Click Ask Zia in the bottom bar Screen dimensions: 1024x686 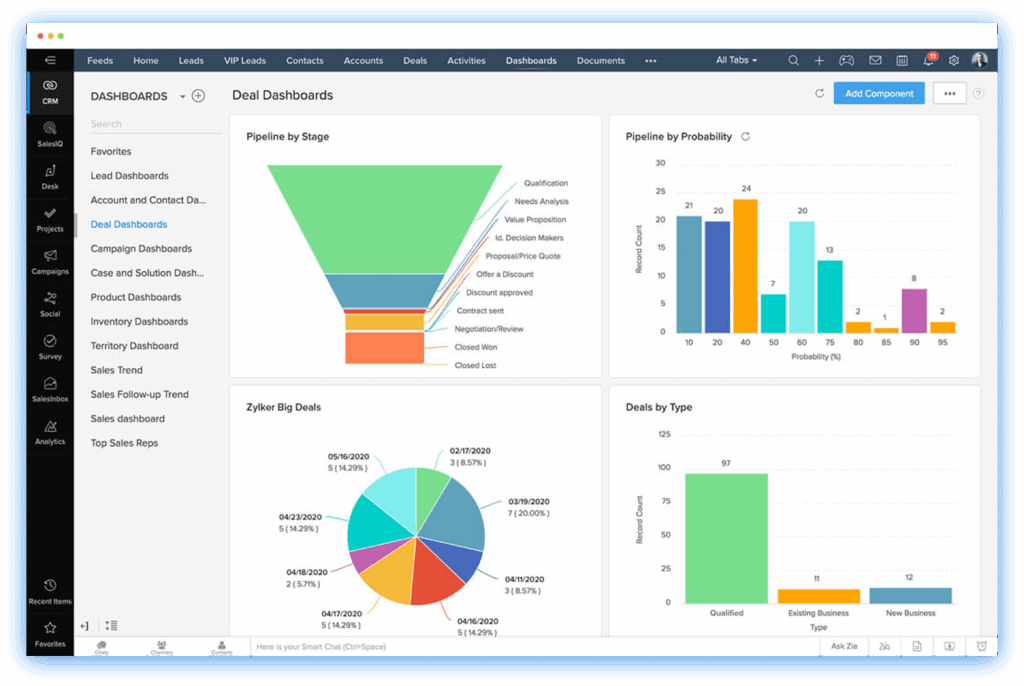pos(844,646)
